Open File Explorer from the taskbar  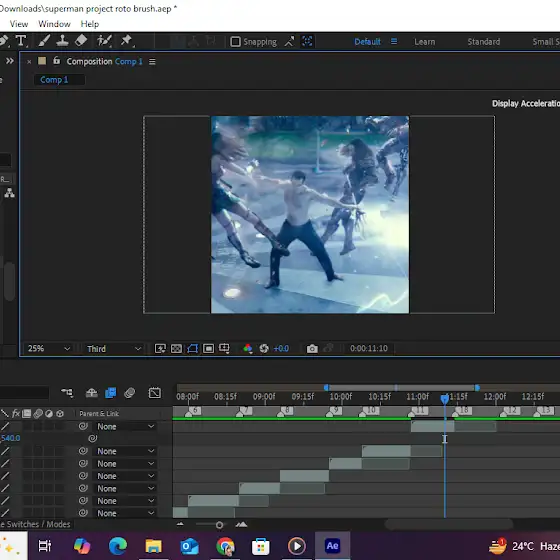coord(153,546)
